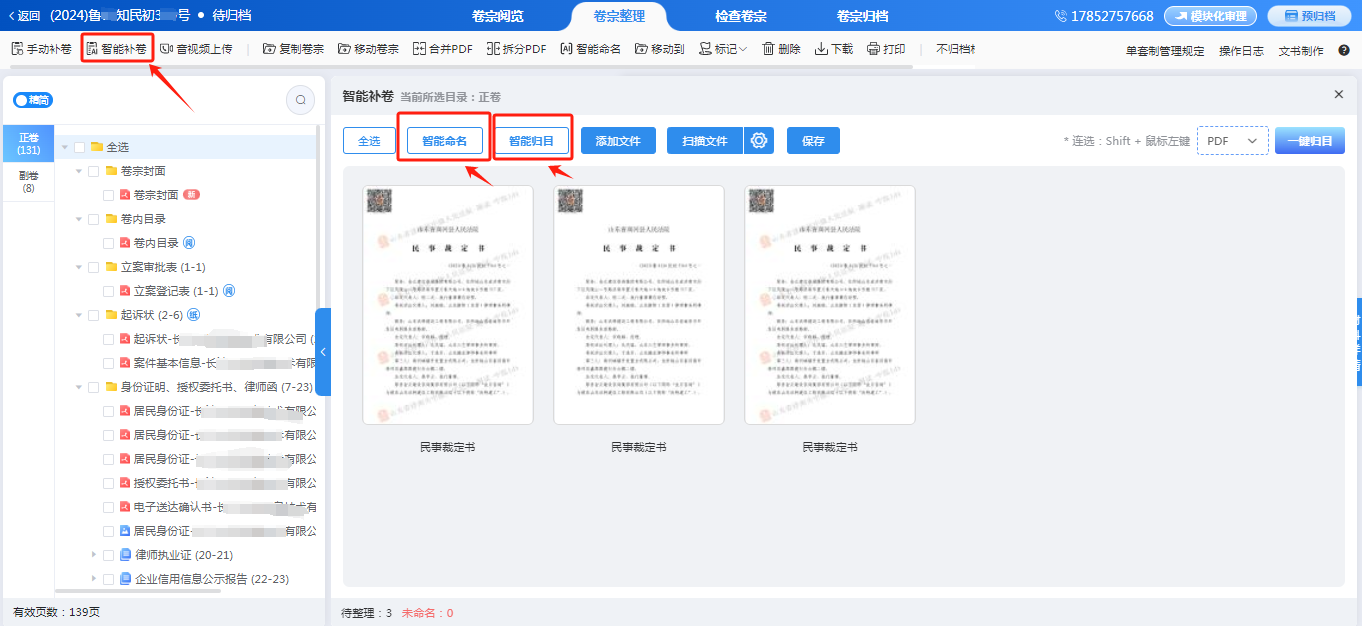Switch to the 卷宗阅览 tab
The image size is (1362, 626).
(x=497, y=16)
